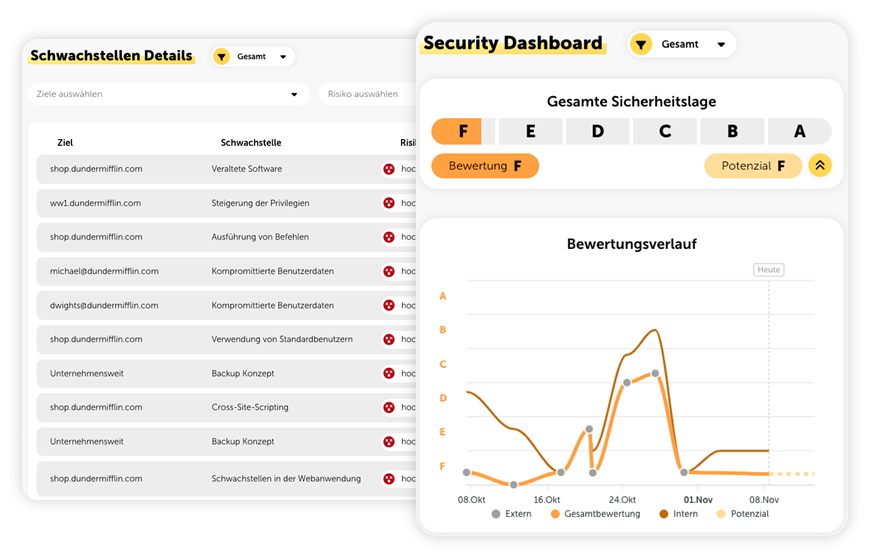Image resolution: width=870 pixels, height=558 pixels.
Task: Click the red risk icon in Veraltete Software row
Action: [389, 169]
